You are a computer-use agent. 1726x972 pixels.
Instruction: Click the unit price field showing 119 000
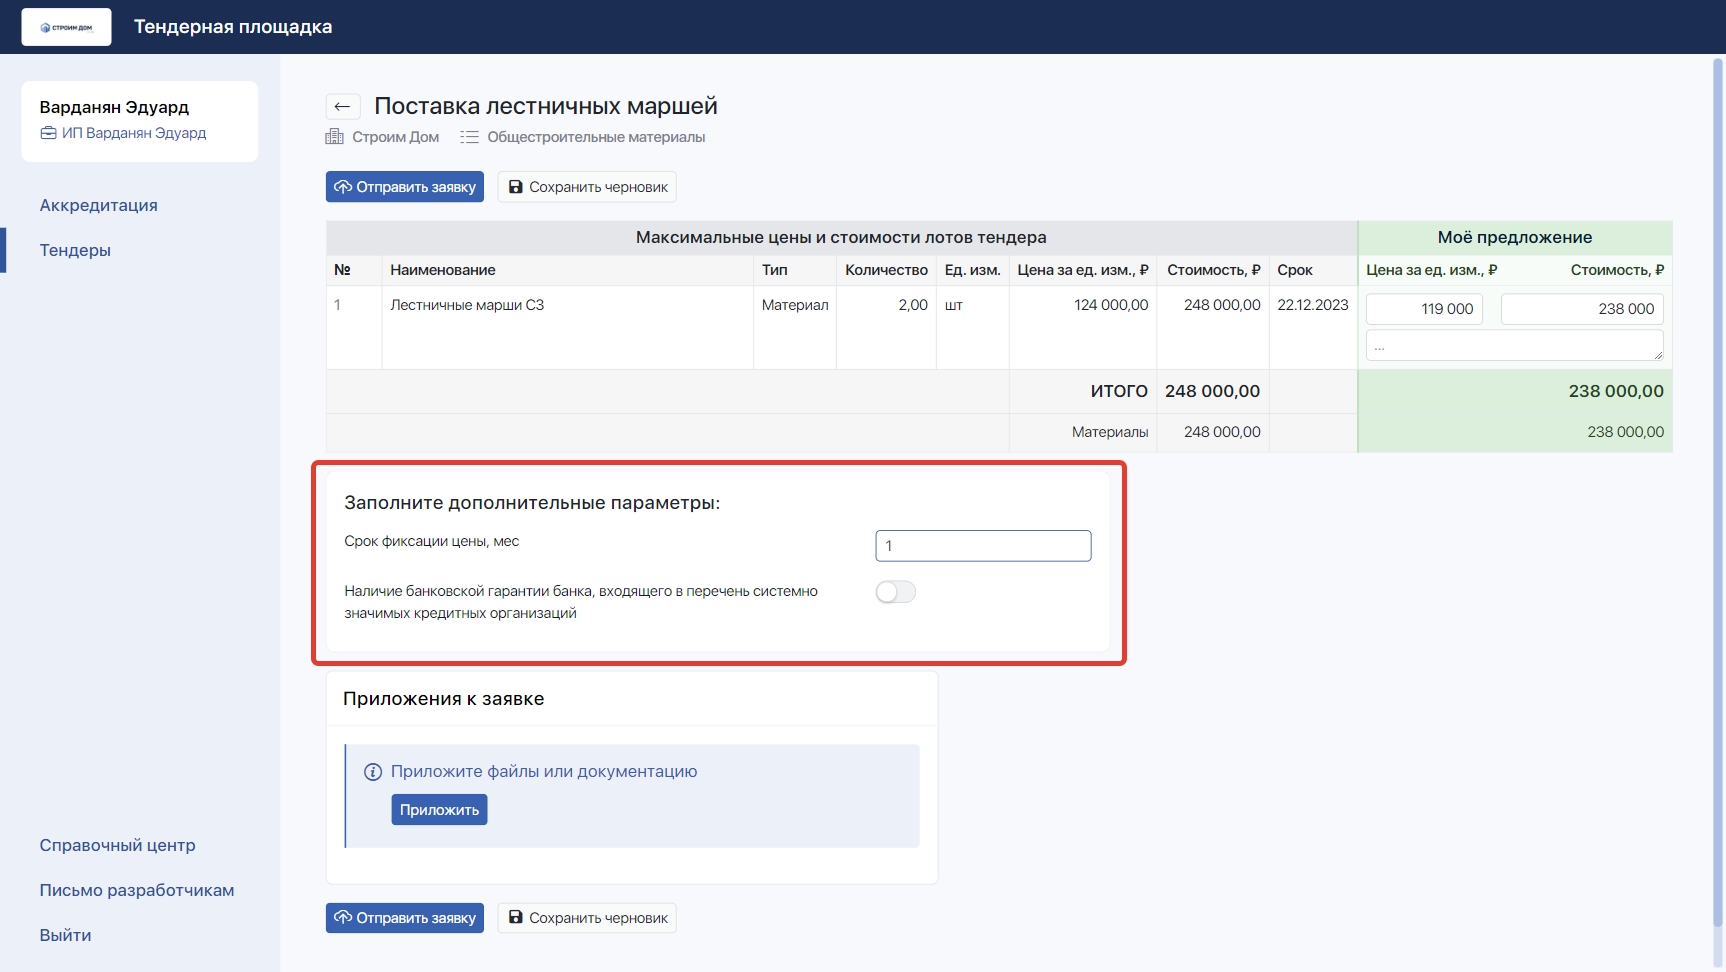(x=1424, y=309)
